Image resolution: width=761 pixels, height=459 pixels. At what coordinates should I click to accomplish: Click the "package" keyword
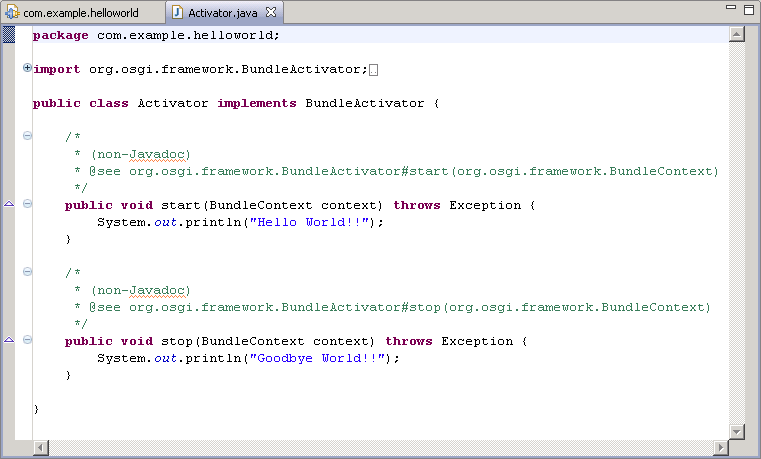(61, 35)
